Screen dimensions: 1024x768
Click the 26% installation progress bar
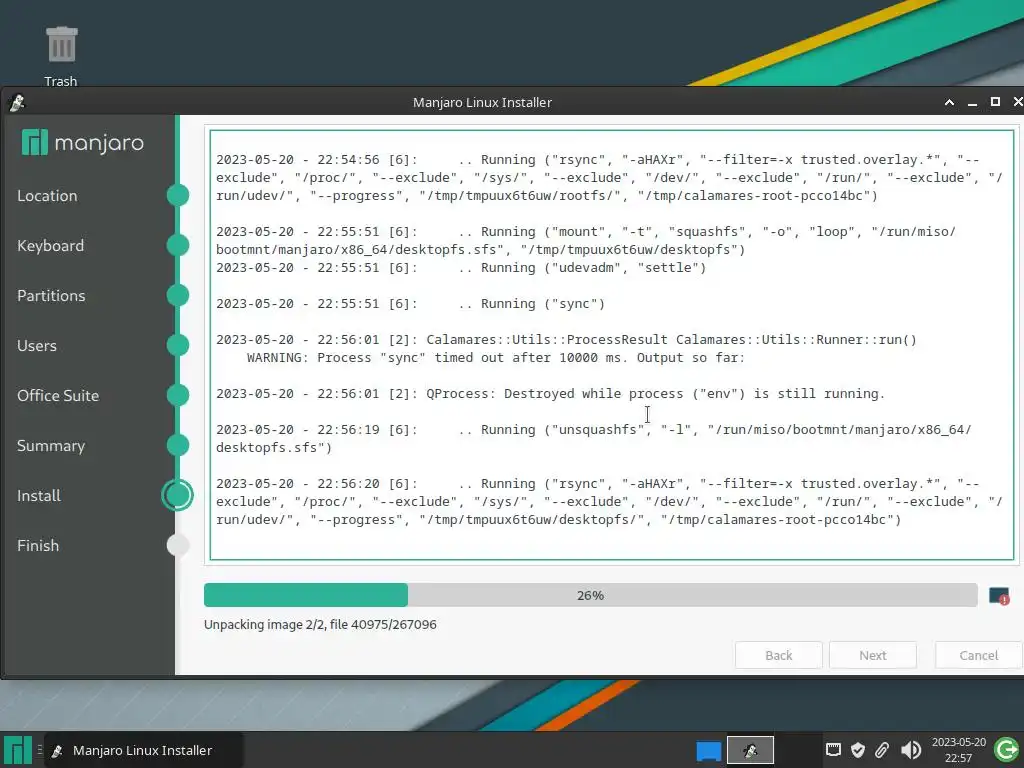[x=590, y=596]
